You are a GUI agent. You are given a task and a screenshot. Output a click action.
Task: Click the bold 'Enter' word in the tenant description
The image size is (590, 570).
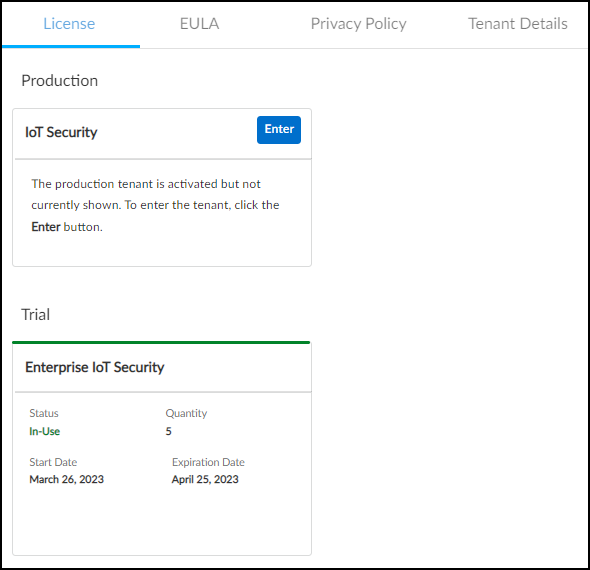(46, 227)
